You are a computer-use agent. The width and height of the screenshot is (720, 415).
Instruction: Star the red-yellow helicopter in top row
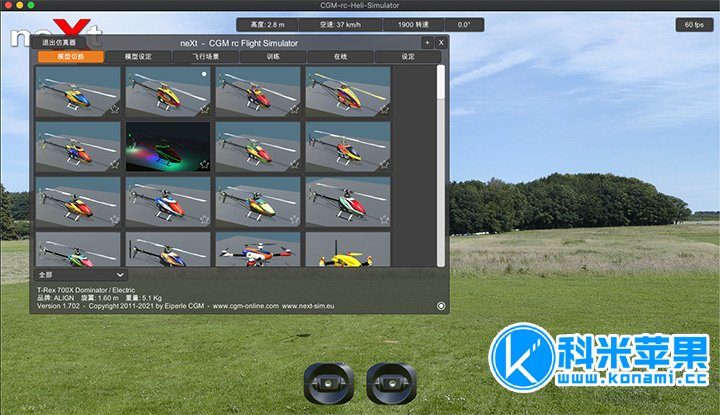coord(294,109)
